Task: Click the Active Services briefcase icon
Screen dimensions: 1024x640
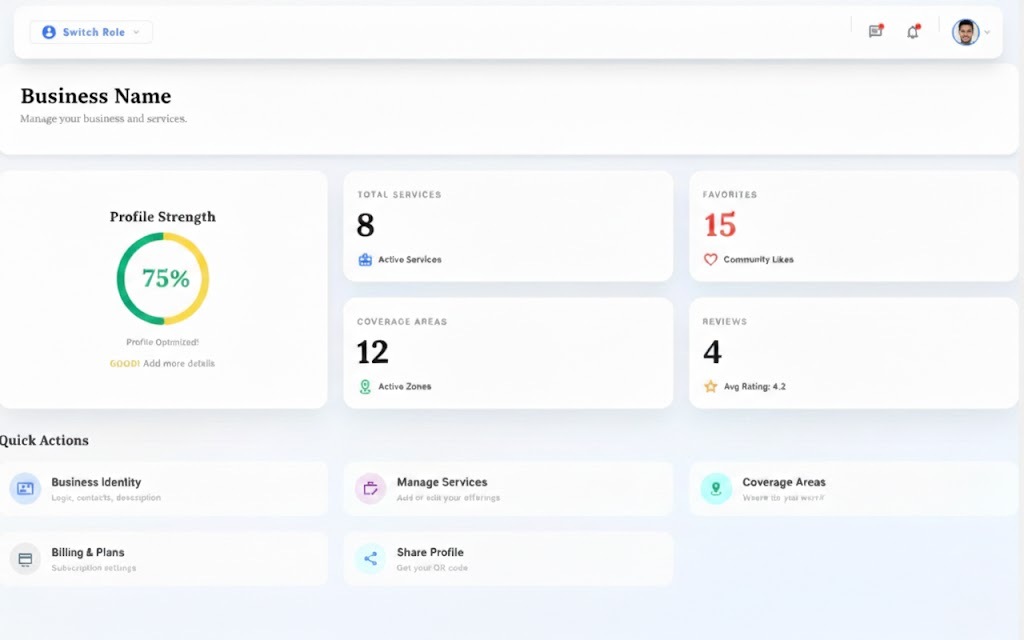Action: (x=365, y=259)
